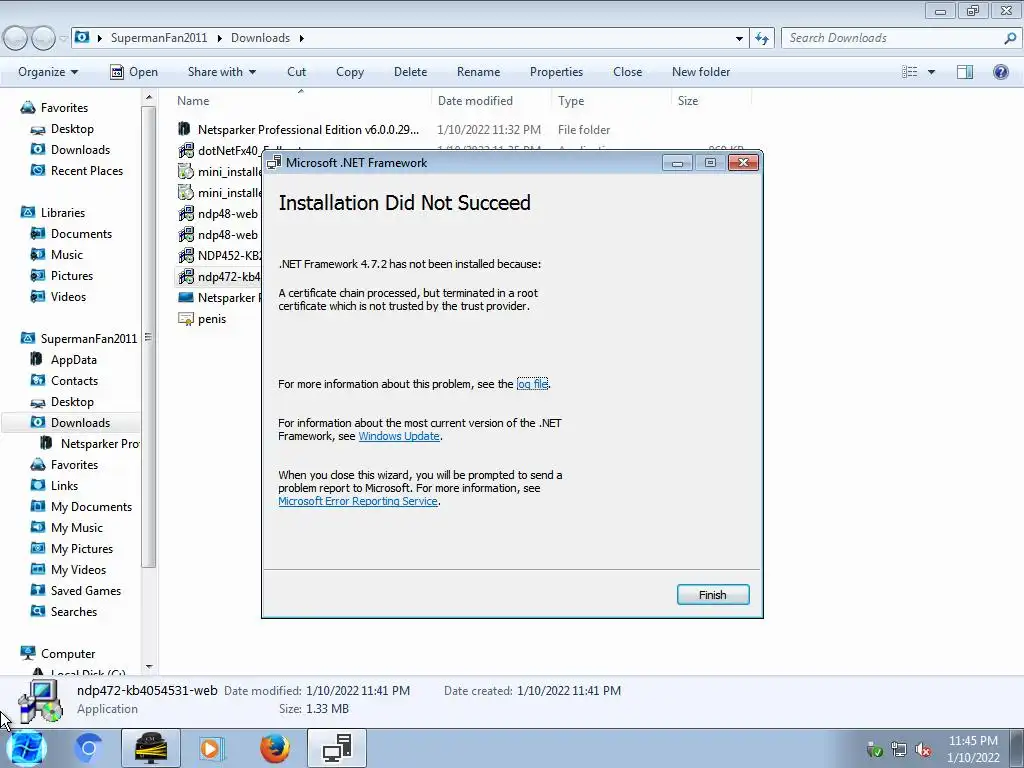The height and width of the screenshot is (768, 1024).
Task: Click navigation pane scroll down arrow
Action: [149, 667]
